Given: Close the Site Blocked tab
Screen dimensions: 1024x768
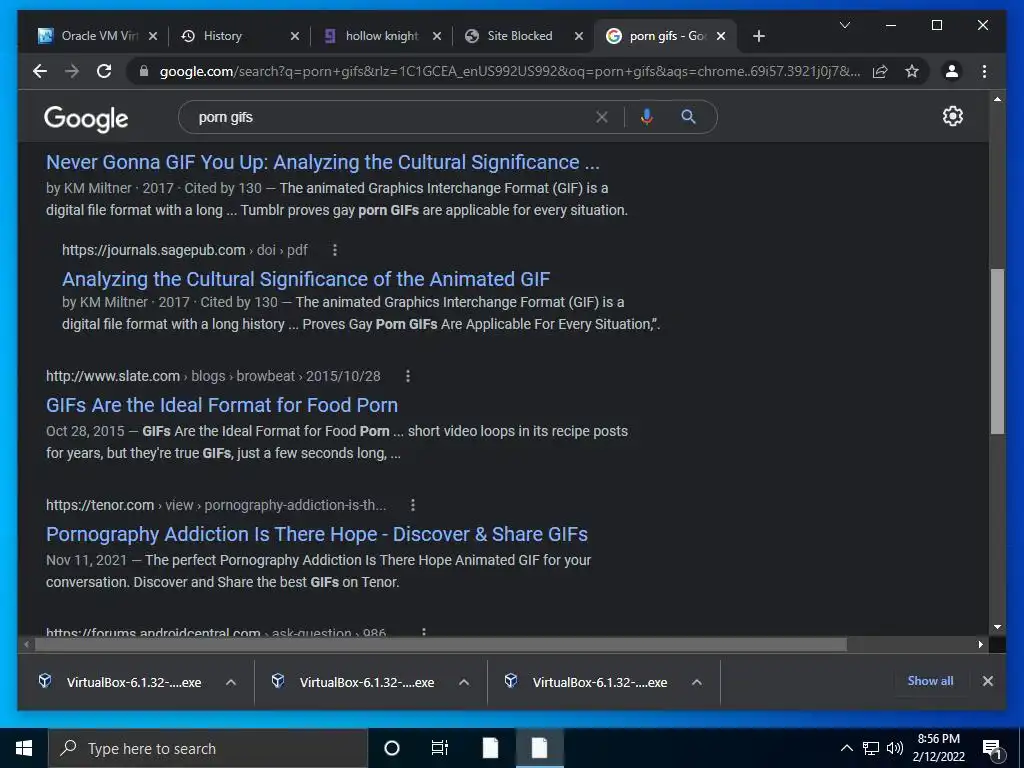Looking at the screenshot, I should coord(579,36).
